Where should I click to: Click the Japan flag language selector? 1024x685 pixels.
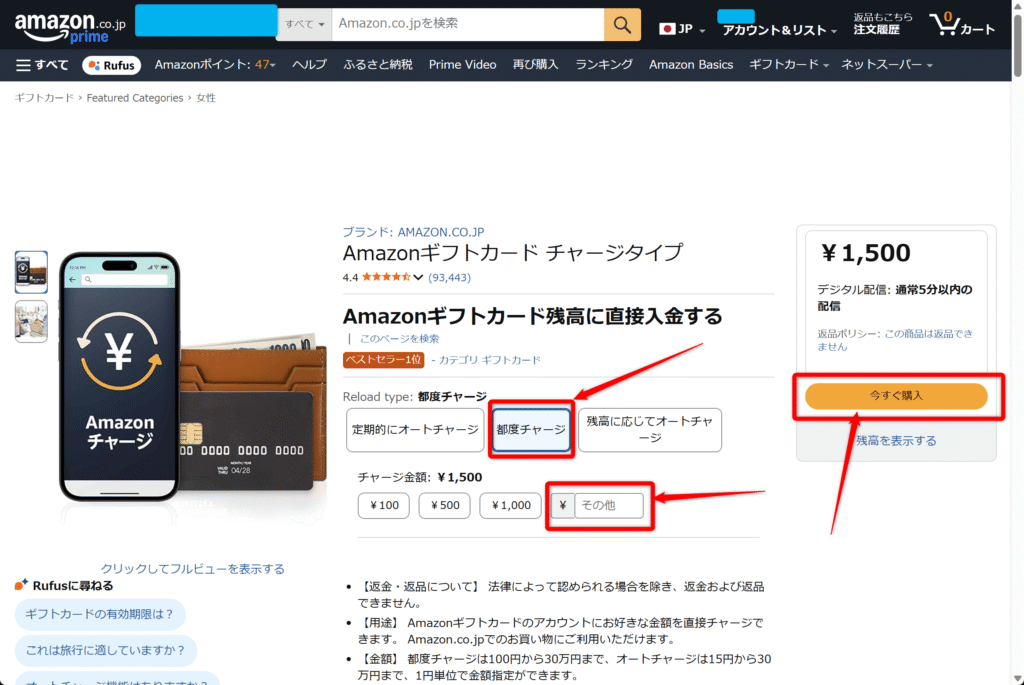pos(682,29)
